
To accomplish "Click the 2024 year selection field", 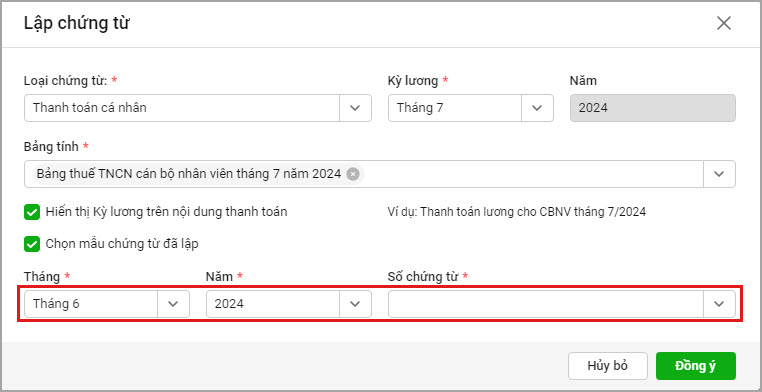I will point(273,304).
